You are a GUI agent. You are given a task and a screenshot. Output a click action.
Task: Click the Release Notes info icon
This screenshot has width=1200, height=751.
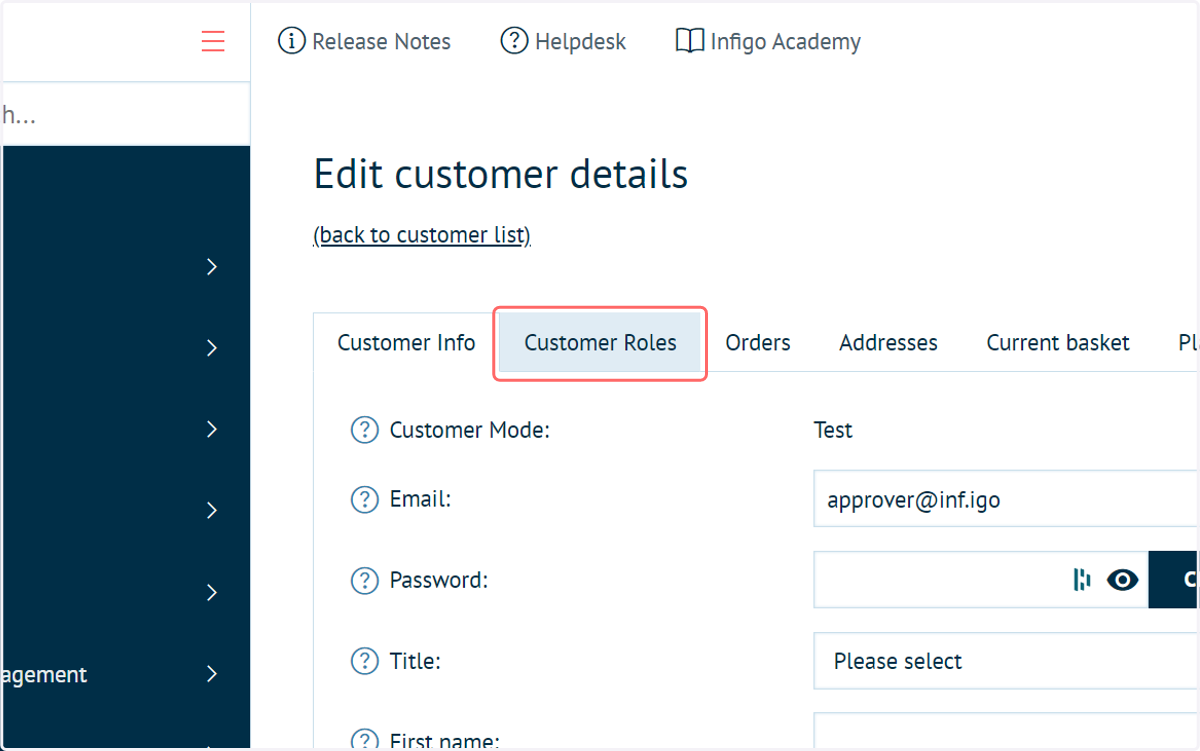[291, 41]
